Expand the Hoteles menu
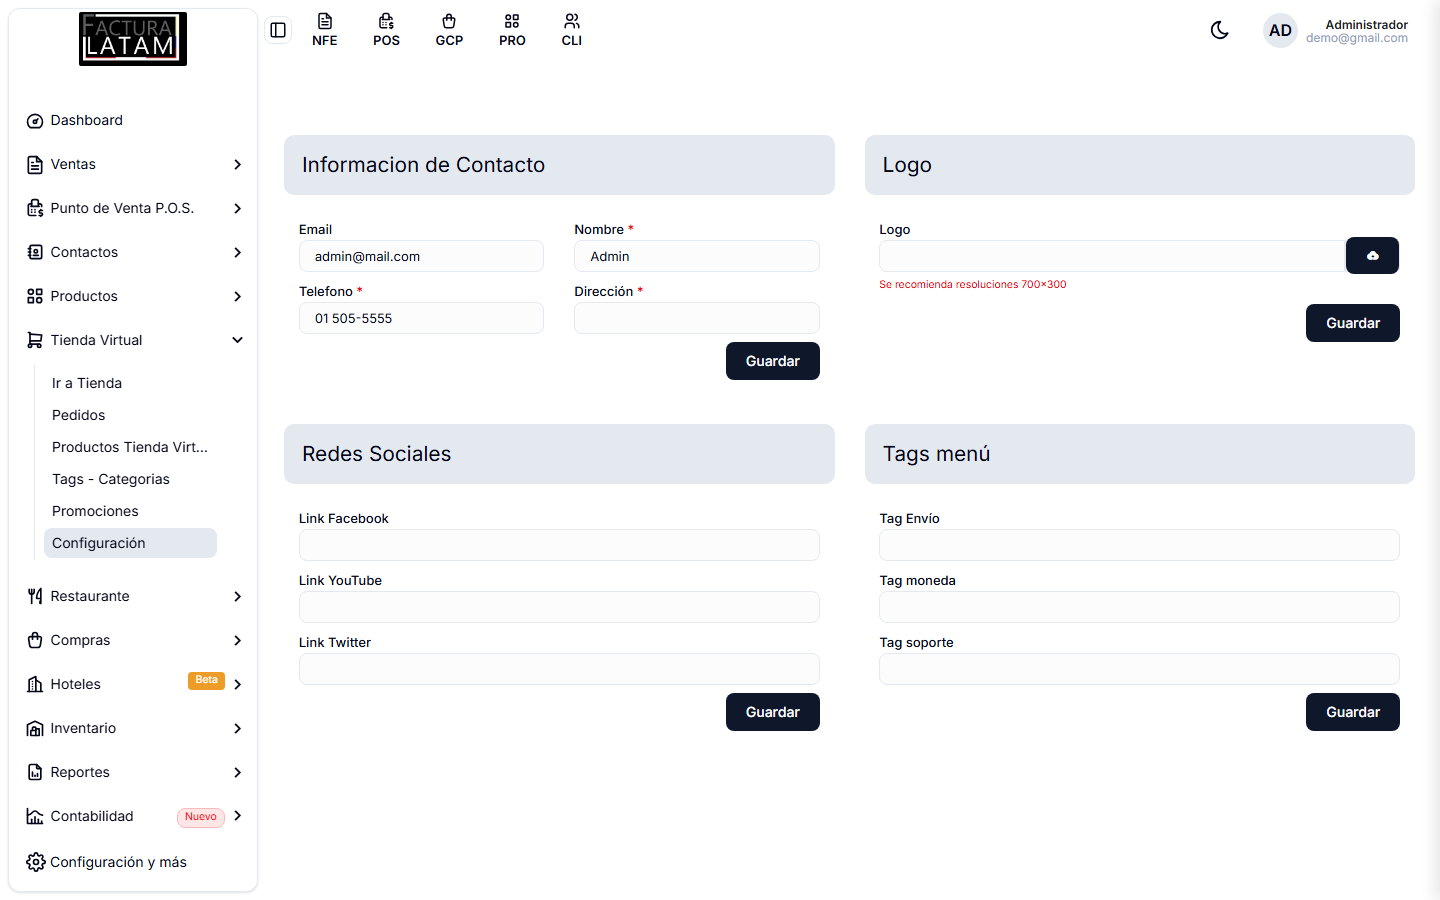The width and height of the screenshot is (1440, 900). click(133, 684)
